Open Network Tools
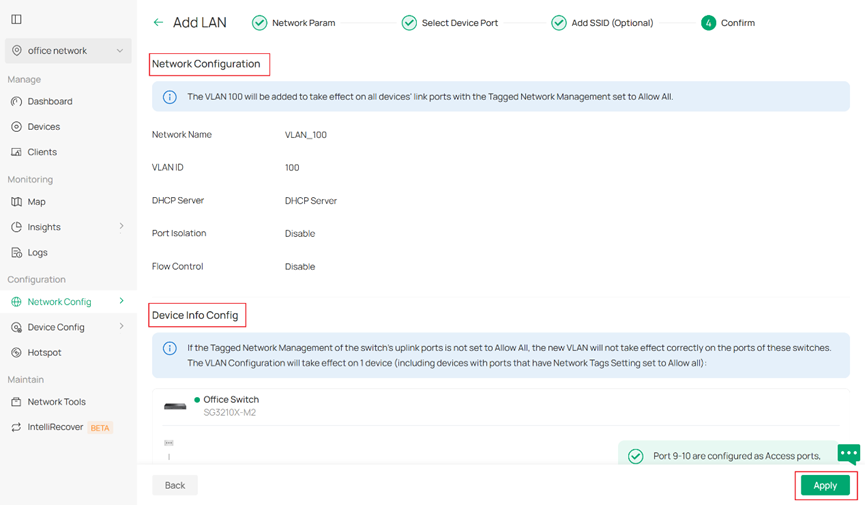Screen dimensions: 865x505 pyautogui.click(x=56, y=402)
